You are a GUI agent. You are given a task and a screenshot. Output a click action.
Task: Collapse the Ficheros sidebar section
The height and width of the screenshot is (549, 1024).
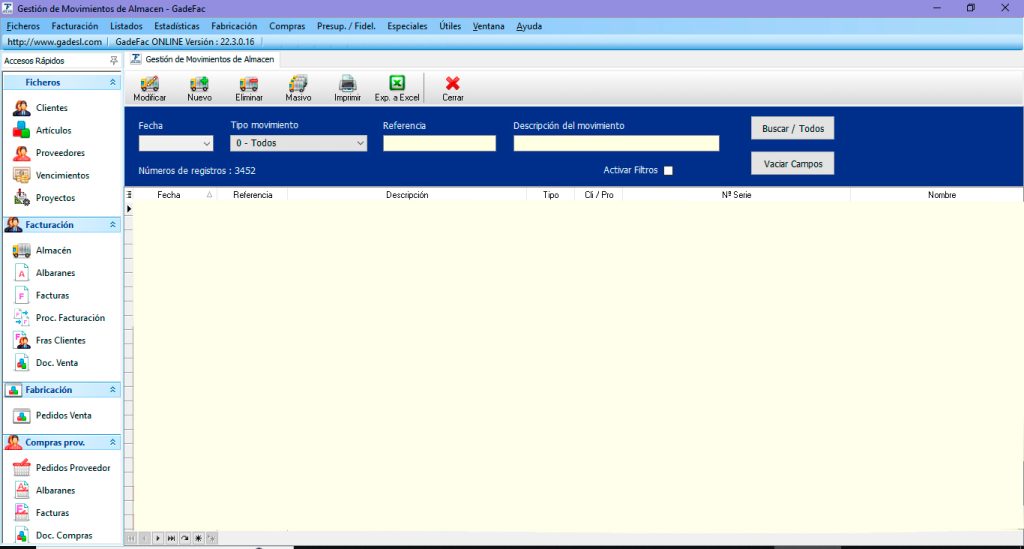(112, 83)
